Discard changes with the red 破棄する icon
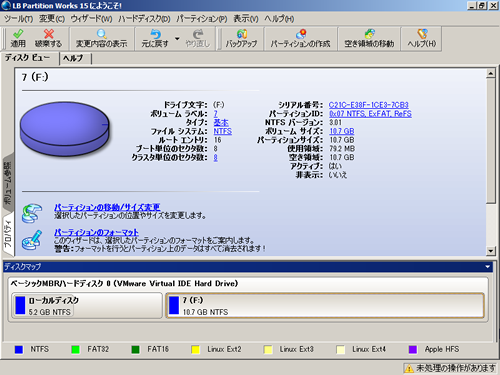 pyautogui.click(x=49, y=39)
